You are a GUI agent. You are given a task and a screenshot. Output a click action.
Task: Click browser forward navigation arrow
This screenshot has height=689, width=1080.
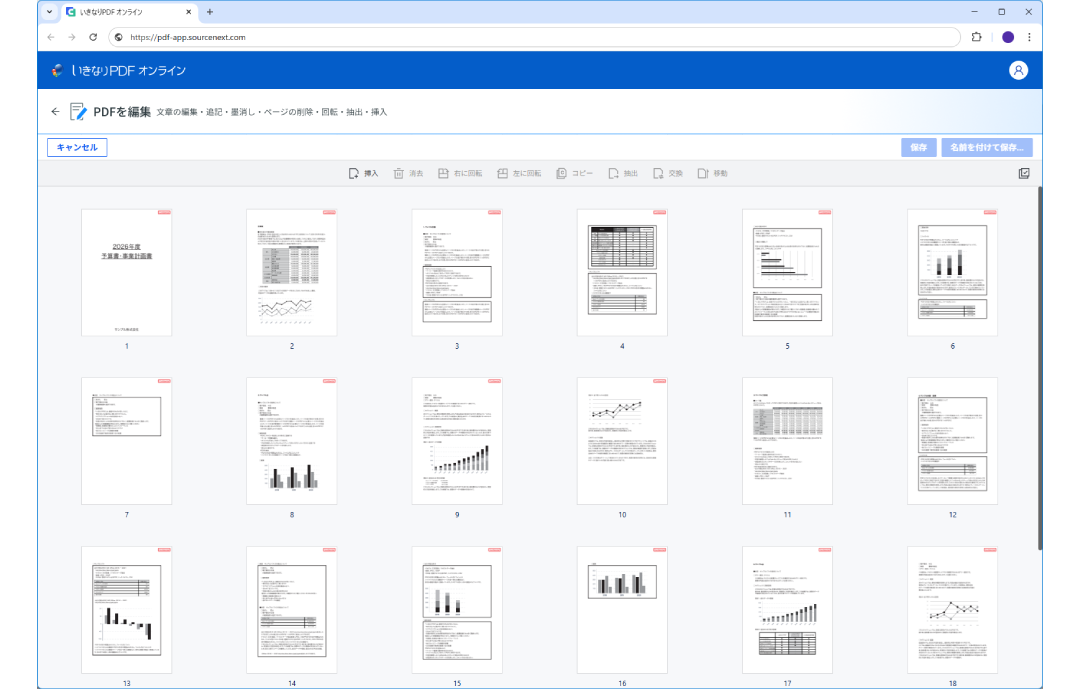click(x=72, y=37)
